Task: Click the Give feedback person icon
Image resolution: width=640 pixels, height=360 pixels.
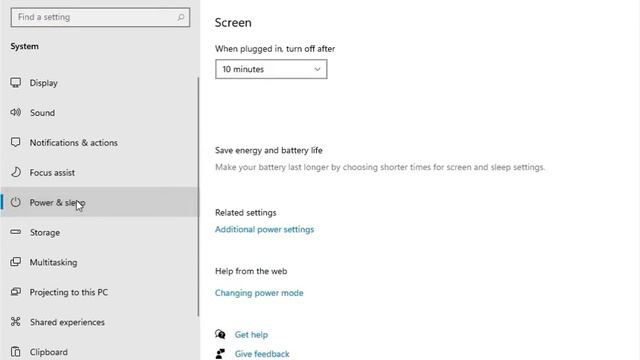Action: coord(220,353)
